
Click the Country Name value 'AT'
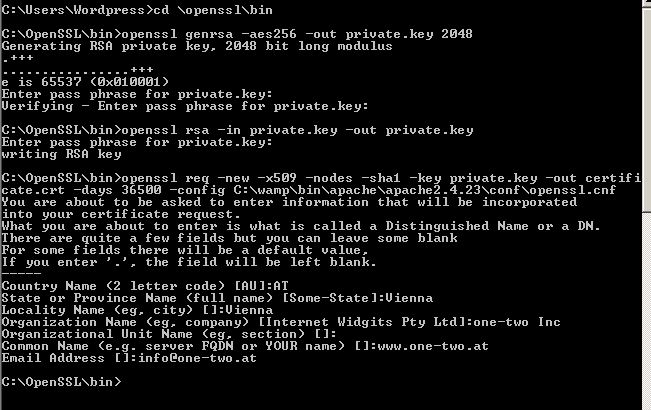coord(281,286)
